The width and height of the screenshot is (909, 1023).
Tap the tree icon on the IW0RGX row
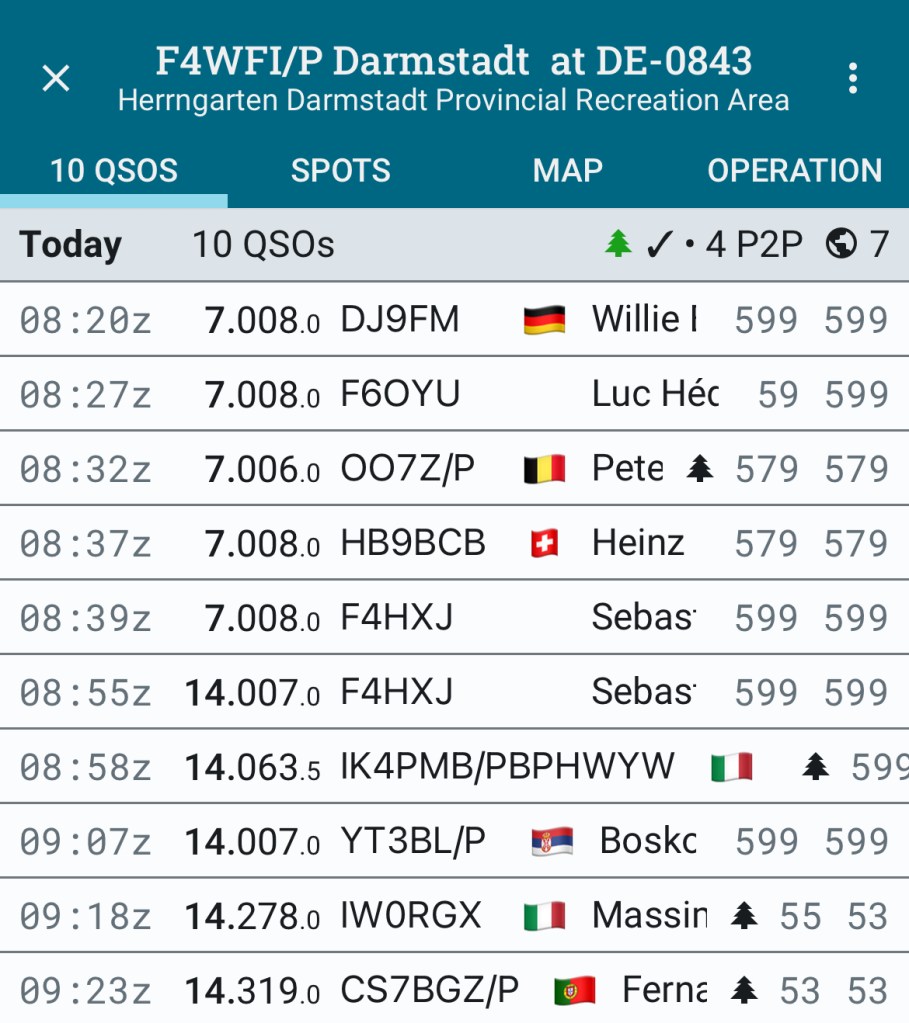[x=743, y=916]
